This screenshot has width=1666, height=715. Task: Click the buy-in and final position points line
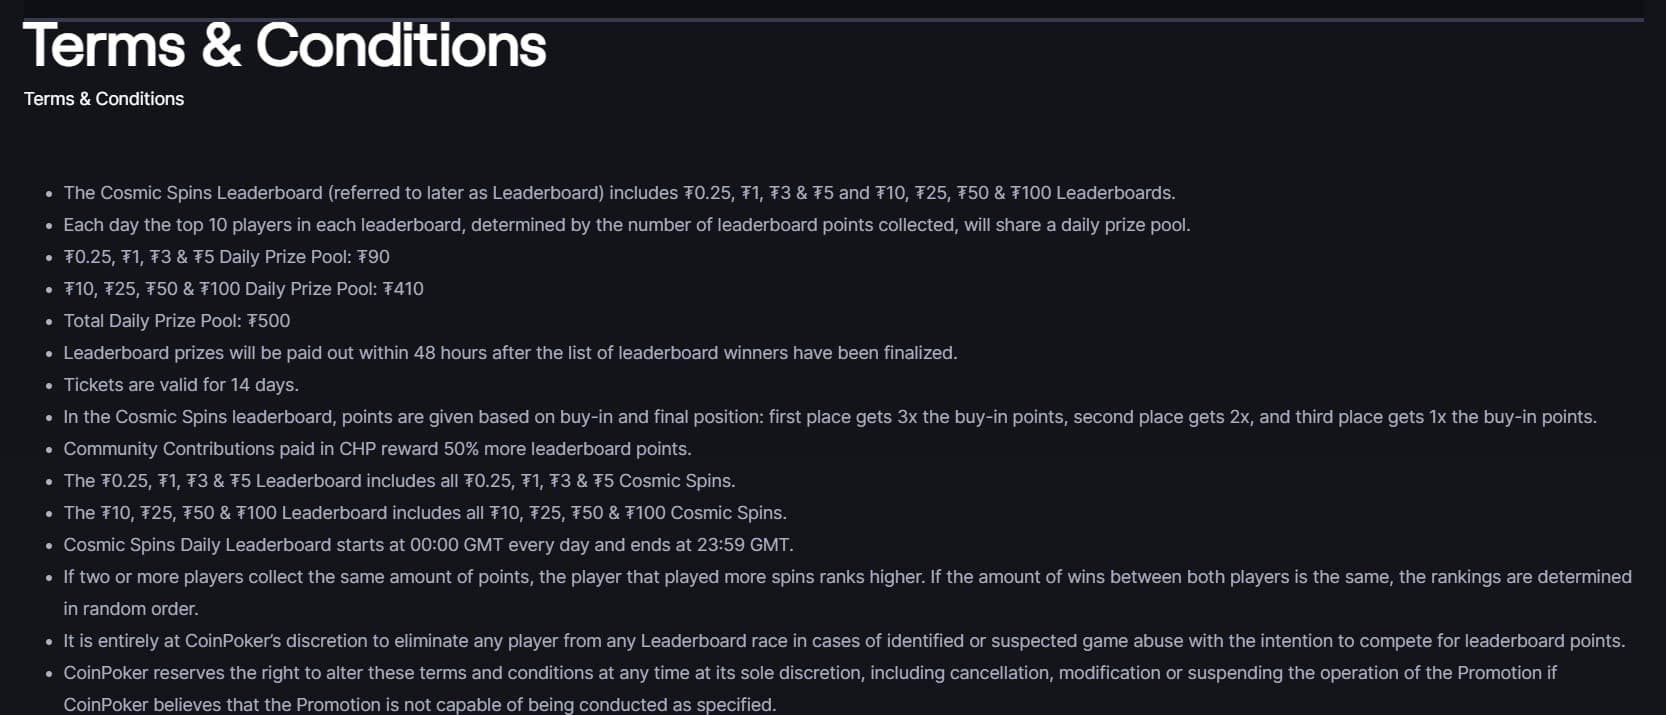click(830, 417)
